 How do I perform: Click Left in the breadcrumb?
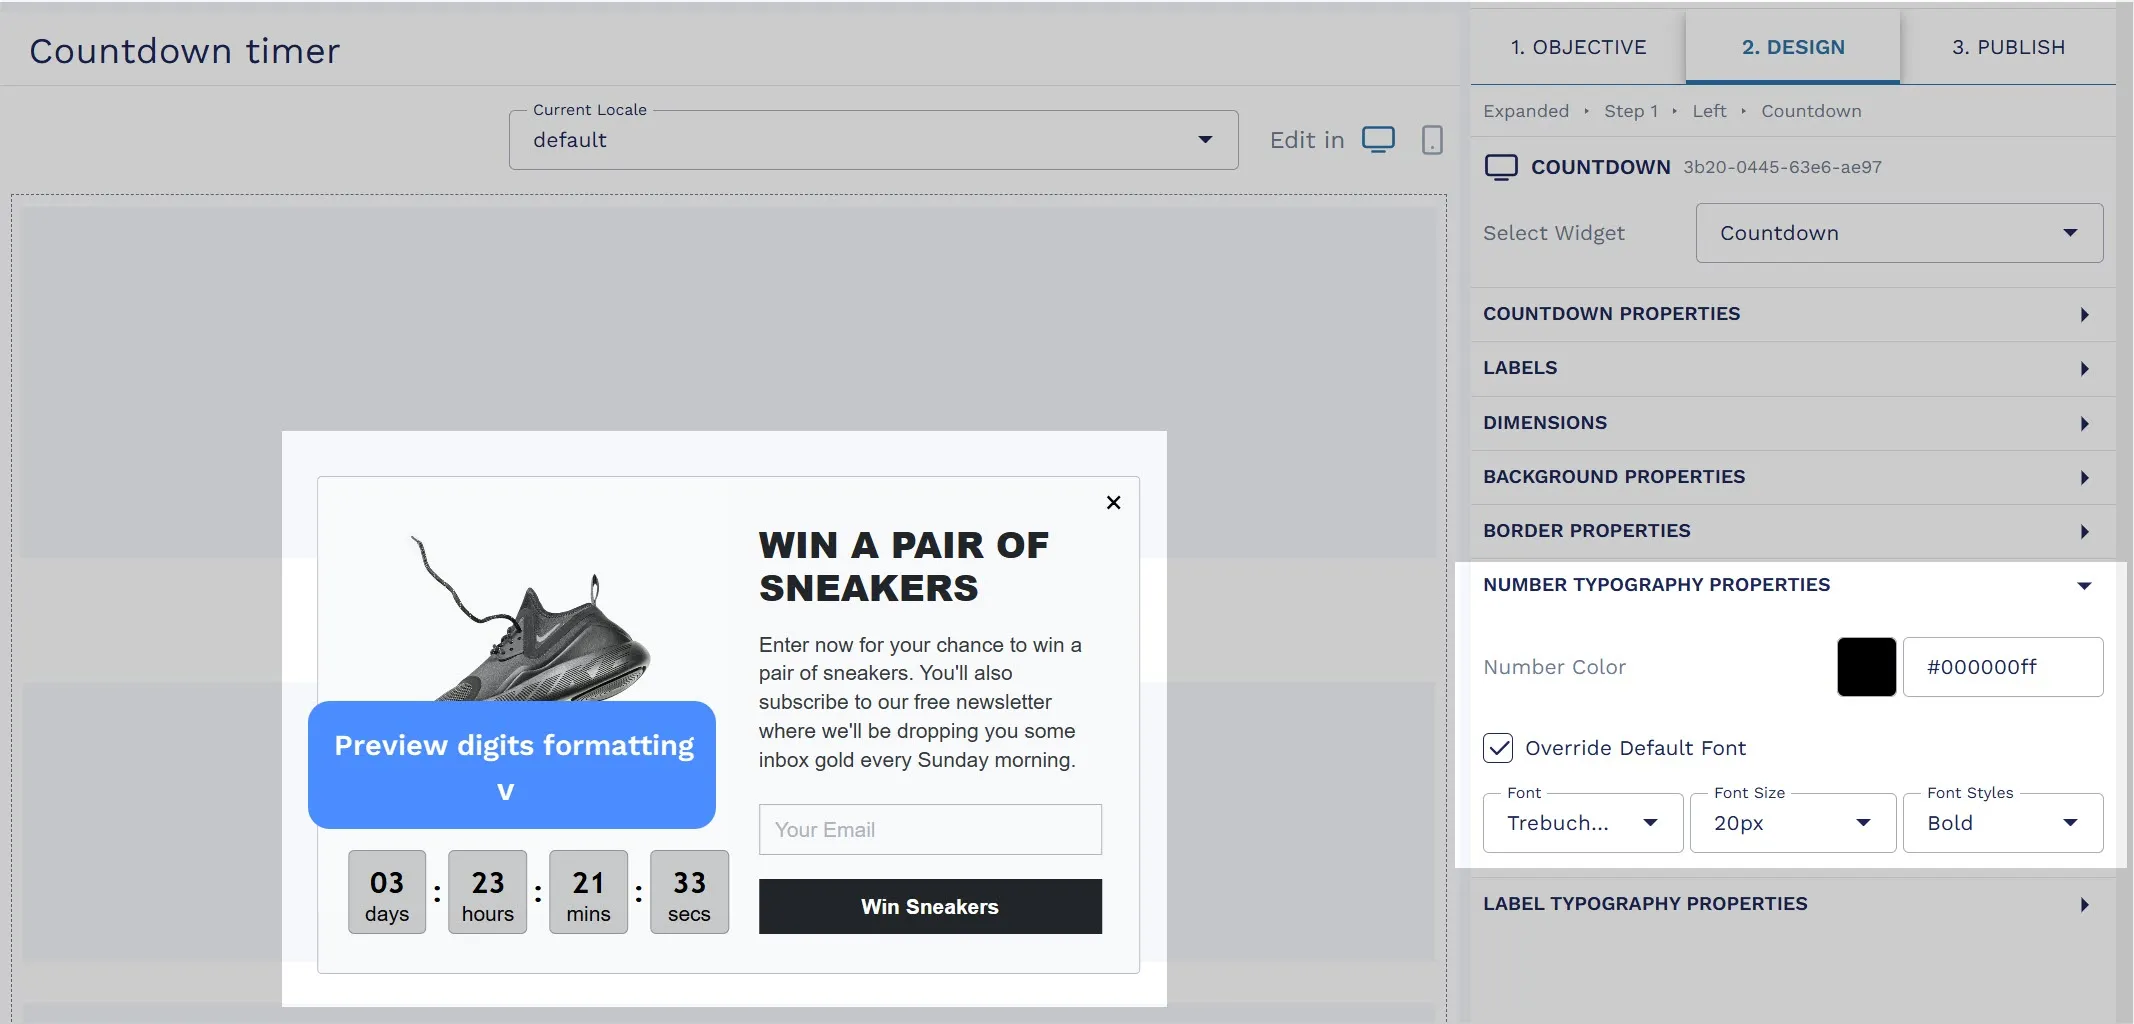pos(1709,111)
